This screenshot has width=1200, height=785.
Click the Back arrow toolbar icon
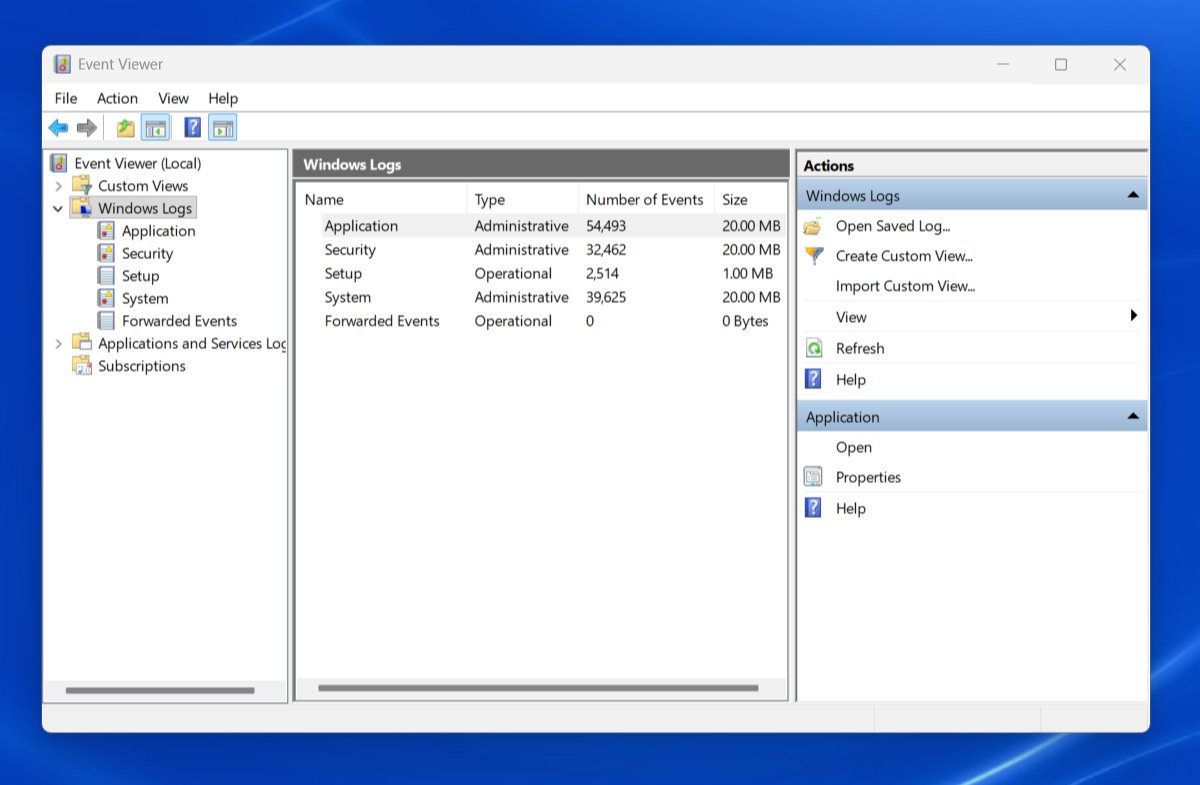click(59, 128)
